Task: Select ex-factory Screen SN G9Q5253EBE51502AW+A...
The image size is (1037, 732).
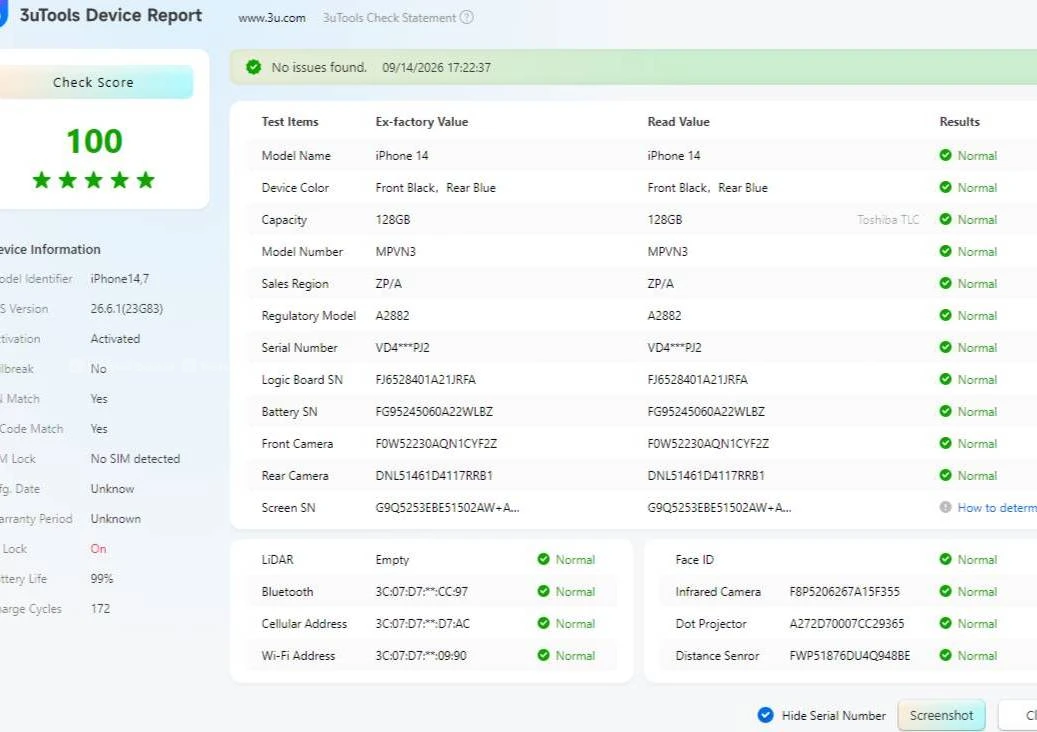Action: pos(447,508)
